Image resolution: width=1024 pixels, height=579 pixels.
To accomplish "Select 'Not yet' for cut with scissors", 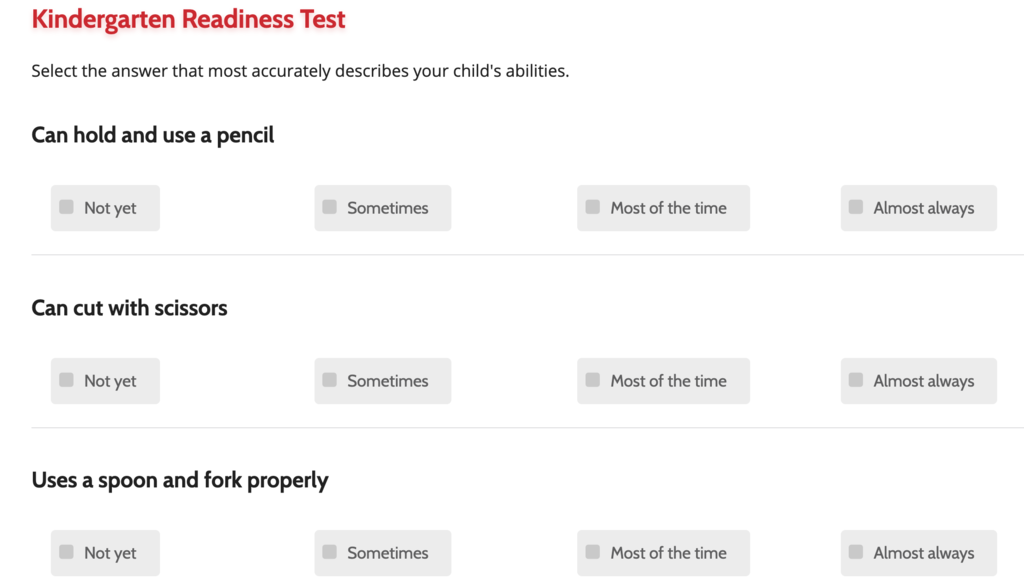I will click(105, 381).
